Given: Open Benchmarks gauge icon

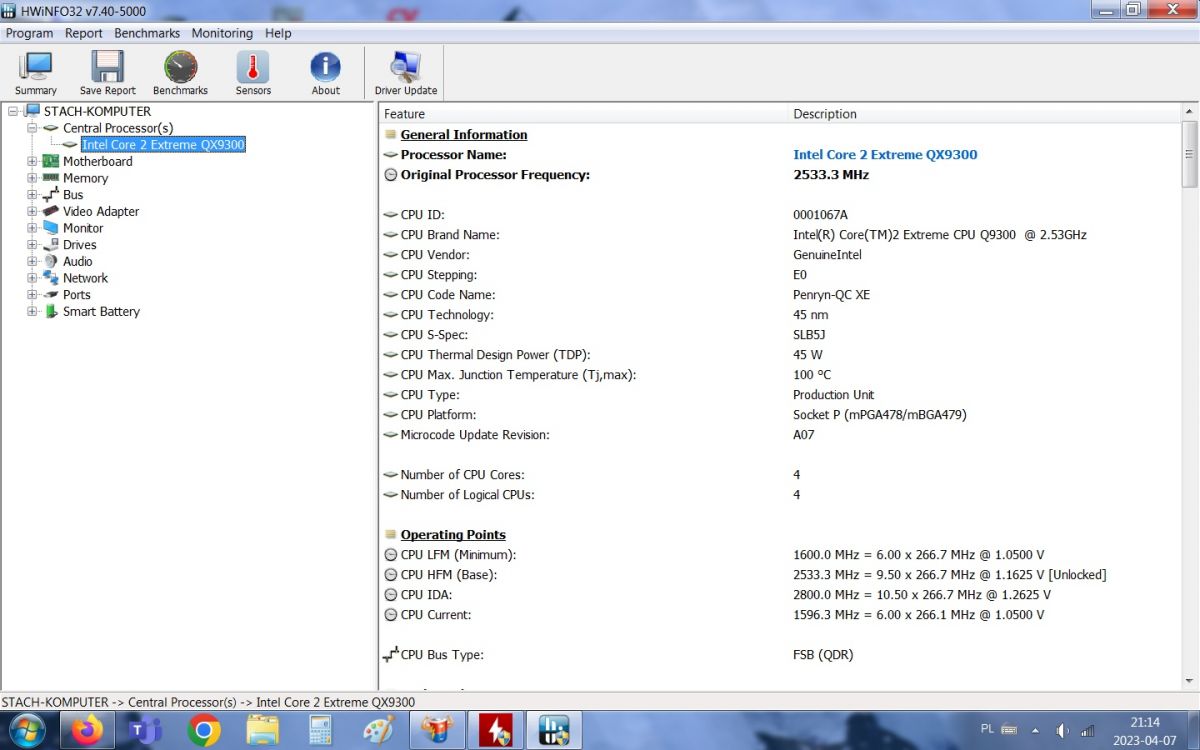Looking at the screenshot, I should pyautogui.click(x=181, y=72).
